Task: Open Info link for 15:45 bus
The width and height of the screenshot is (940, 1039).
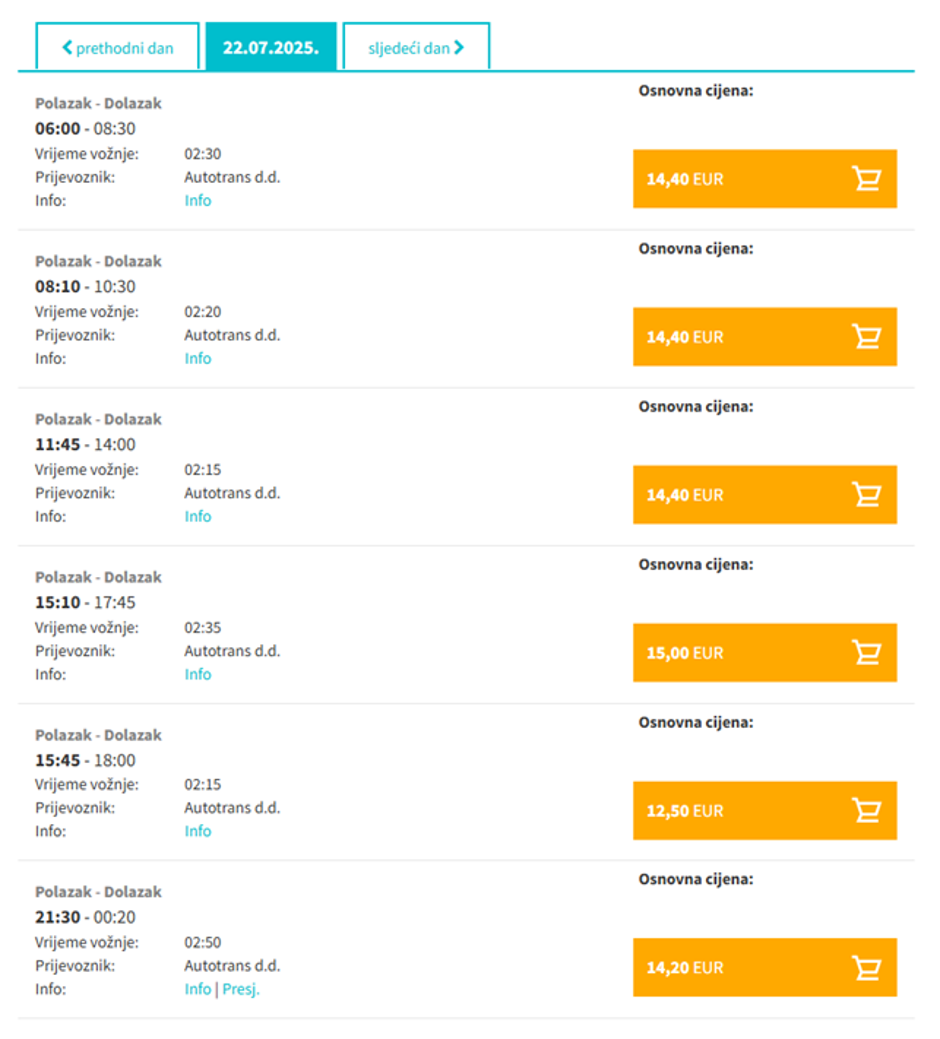Action: tap(197, 831)
